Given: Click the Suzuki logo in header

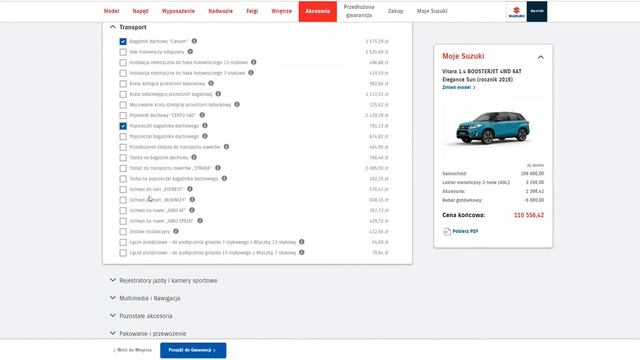Looking at the screenshot, I should pyautogui.click(x=516, y=11).
